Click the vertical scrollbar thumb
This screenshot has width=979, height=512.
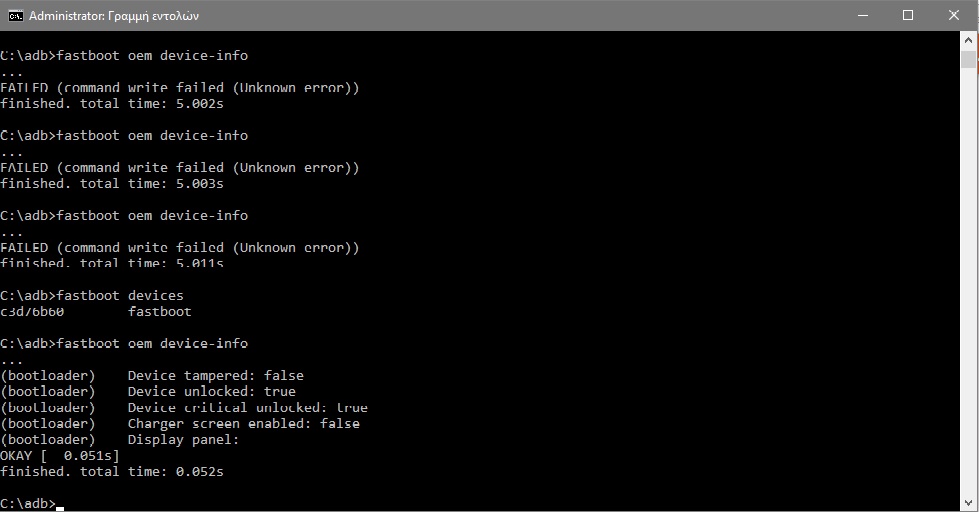coord(969,58)
